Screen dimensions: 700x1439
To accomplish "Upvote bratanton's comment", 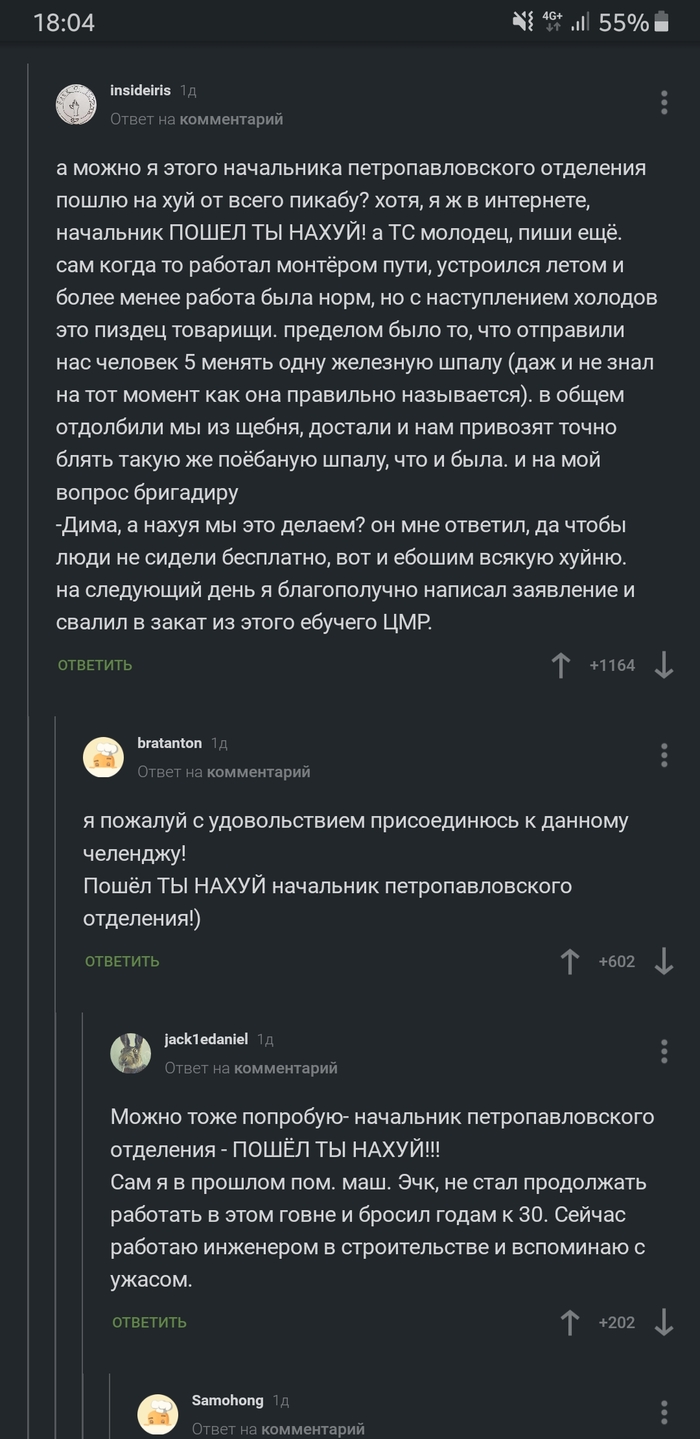I will 570,962.
